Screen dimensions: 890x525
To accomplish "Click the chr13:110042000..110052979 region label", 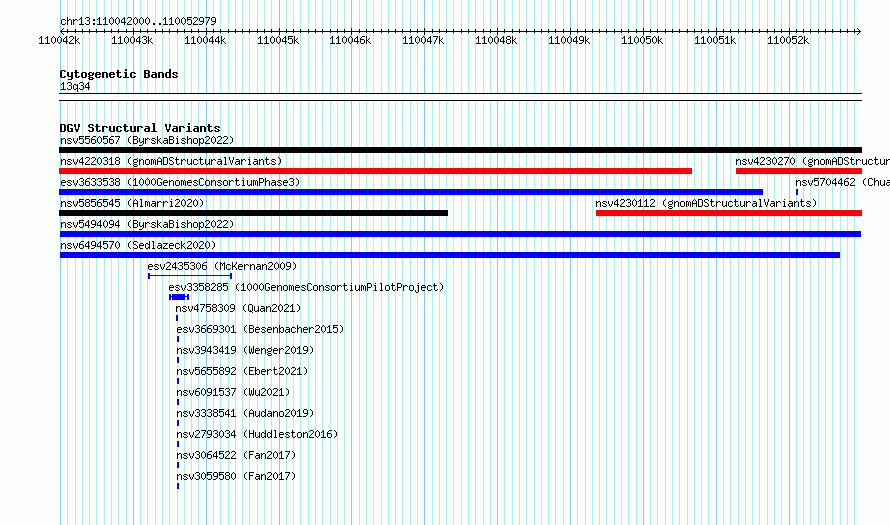I will [x=138, y=21].
